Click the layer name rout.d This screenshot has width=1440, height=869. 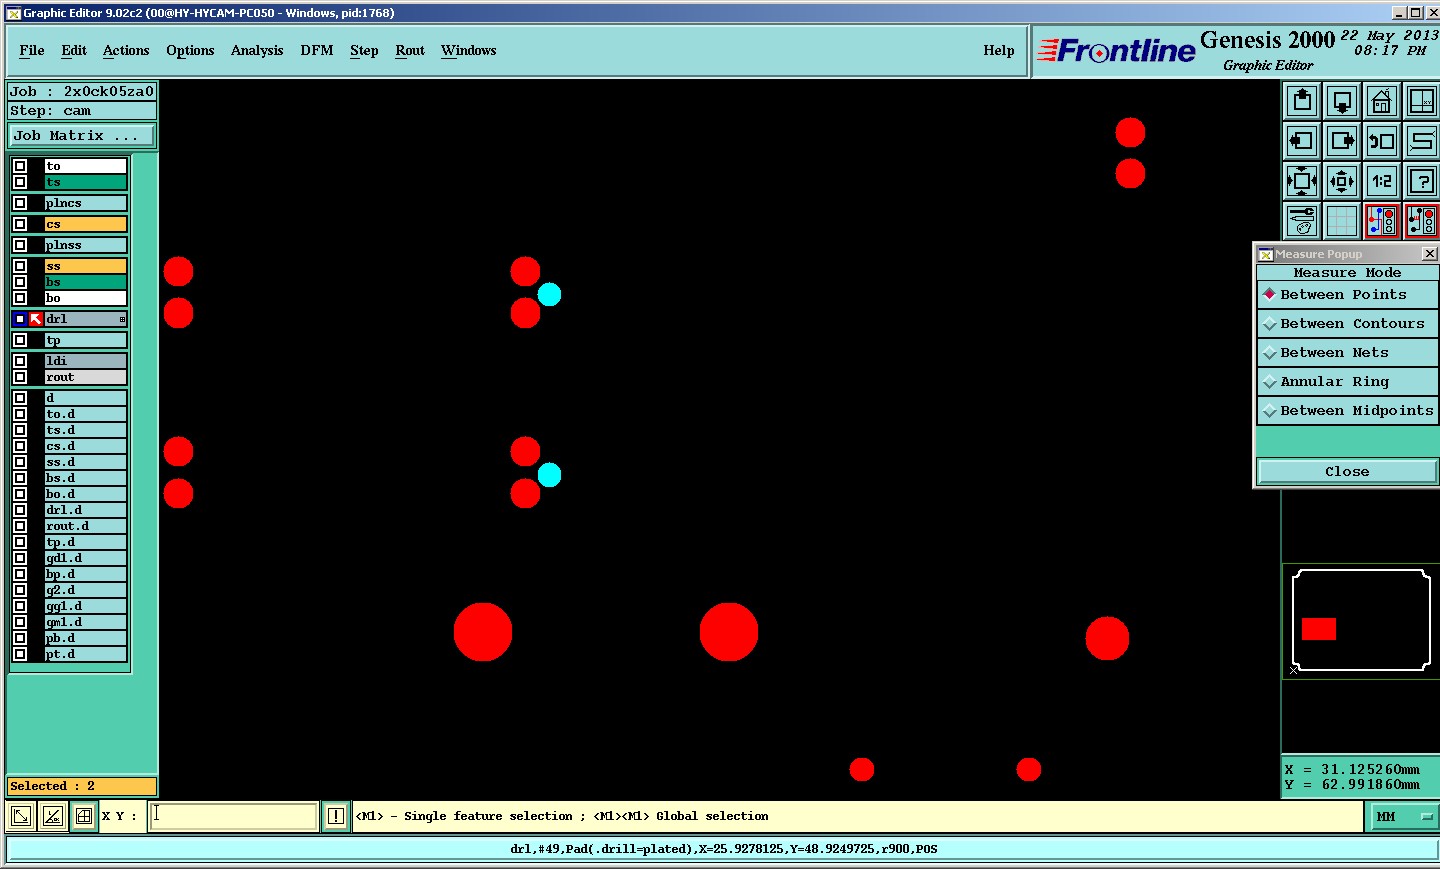coord(86,526)
